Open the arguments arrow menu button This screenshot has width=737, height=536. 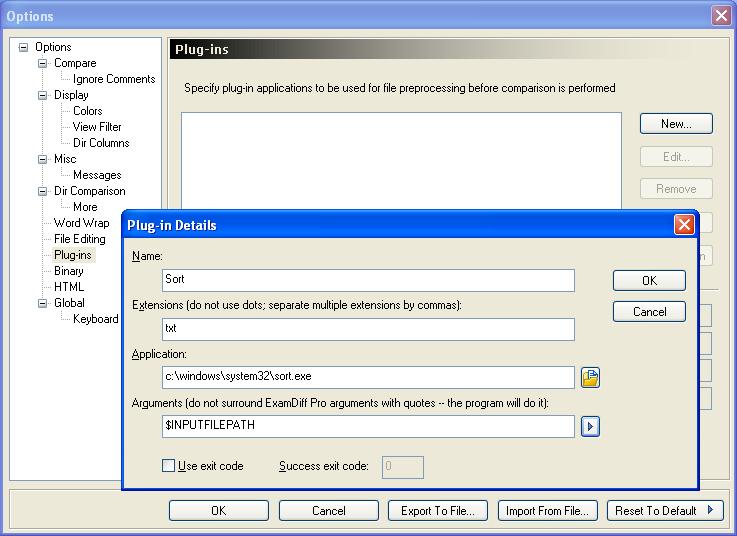[x=590, y=427]
